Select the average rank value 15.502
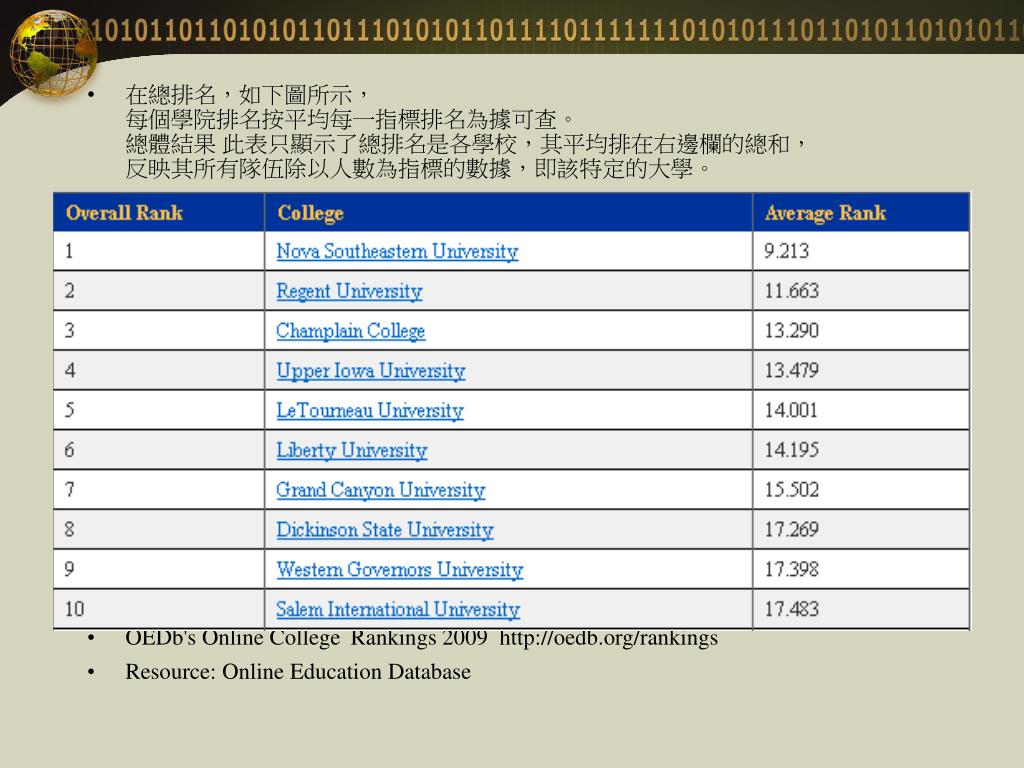Viewport: 1024px width, 768px height. 792,490
